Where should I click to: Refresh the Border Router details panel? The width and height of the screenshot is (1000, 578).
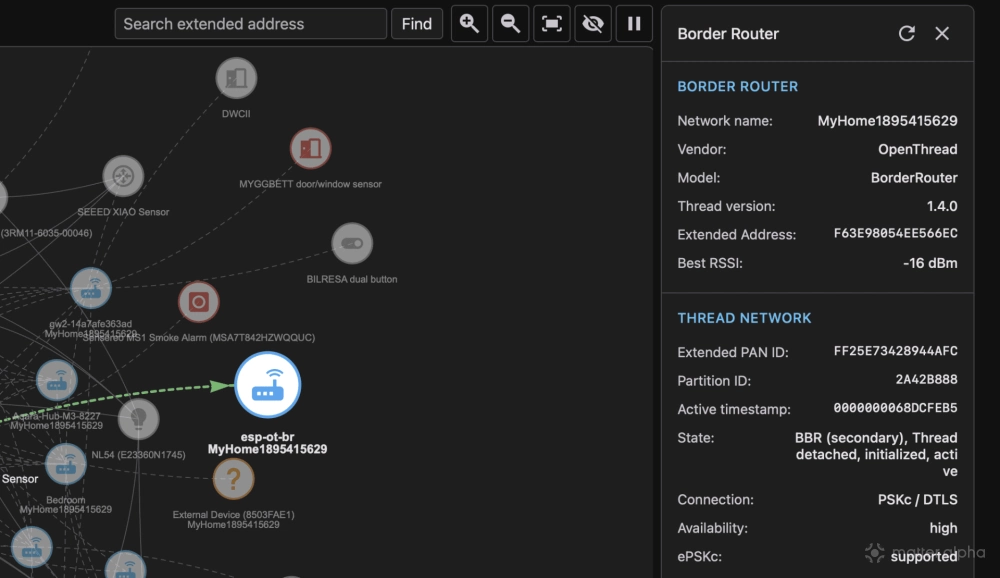[x=906, y=33]
